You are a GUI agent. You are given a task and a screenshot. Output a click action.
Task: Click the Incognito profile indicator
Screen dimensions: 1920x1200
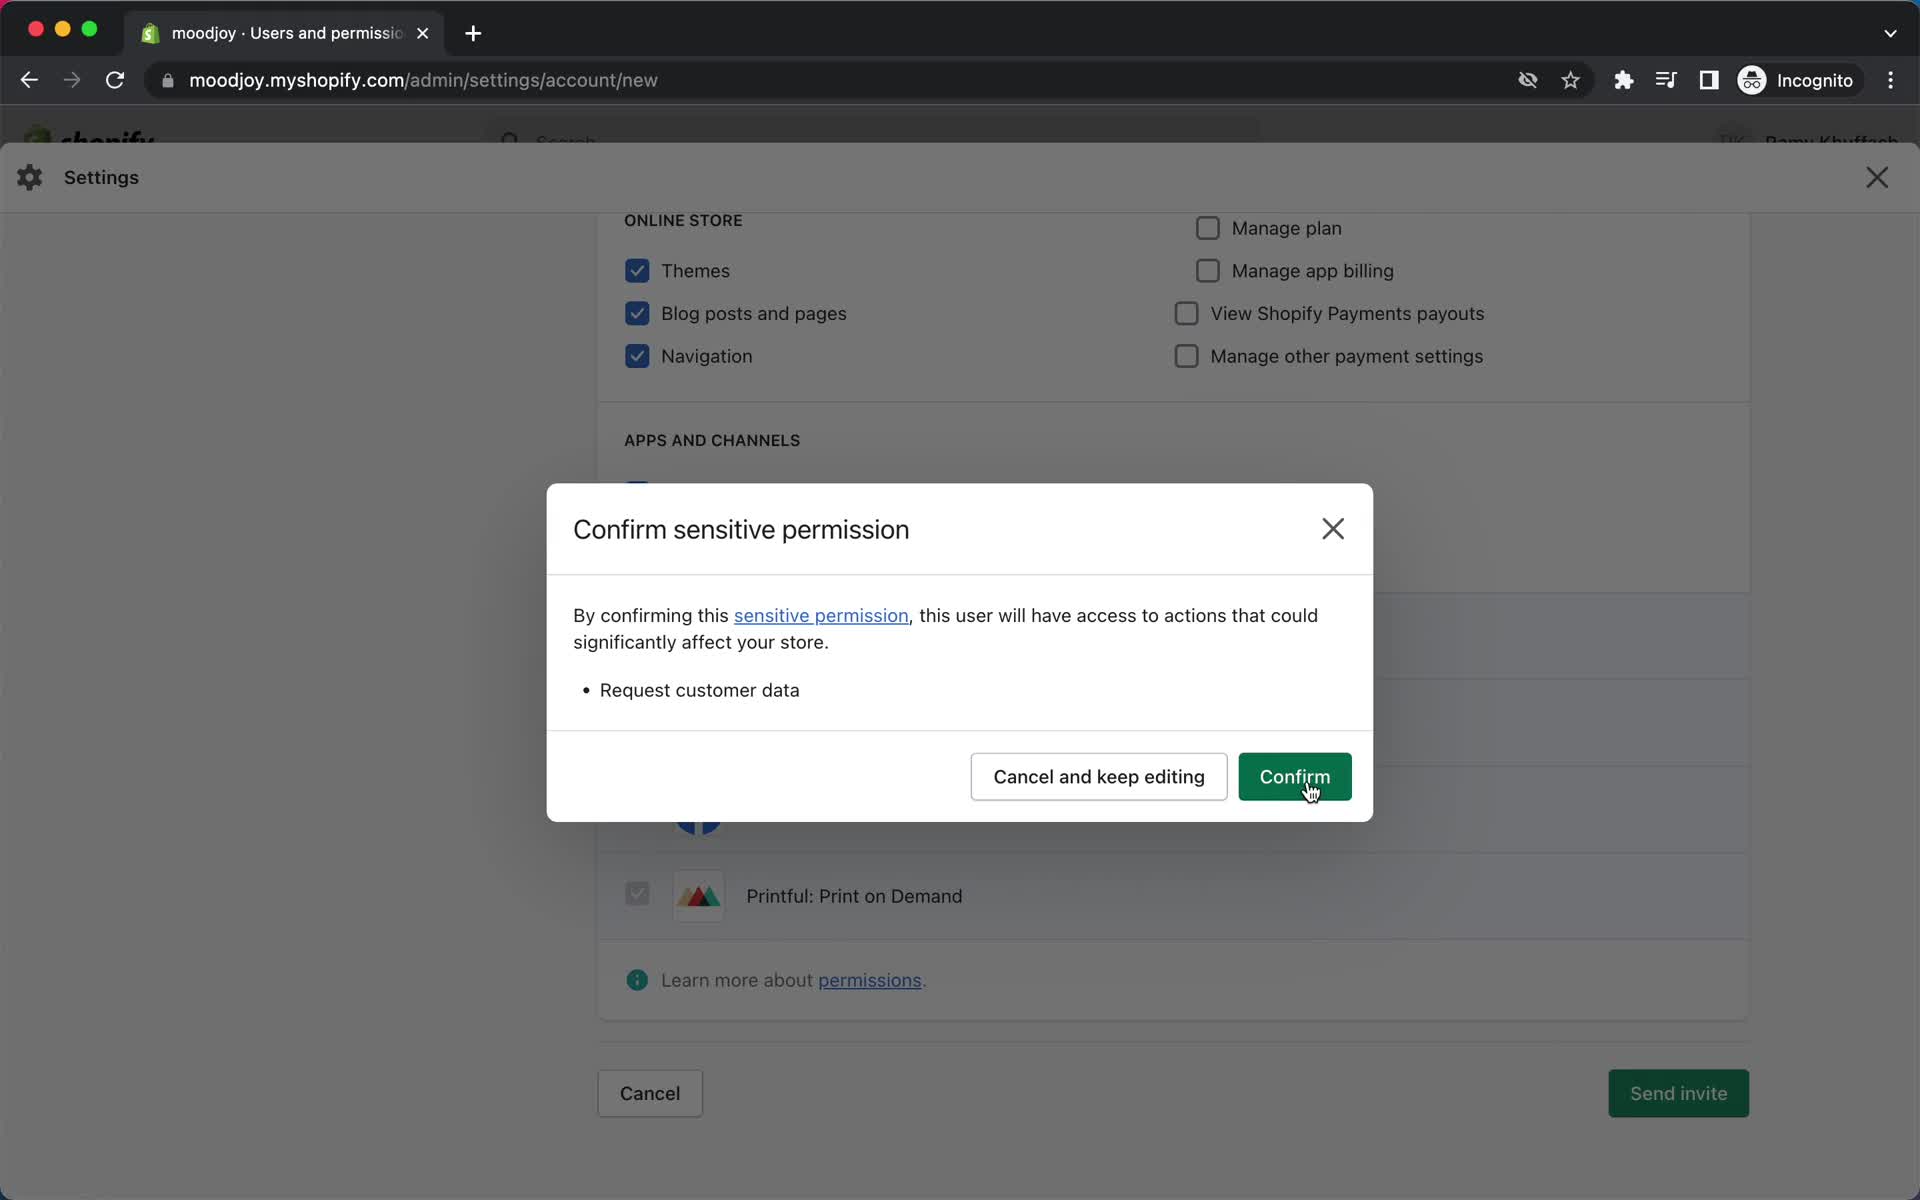(1797, 80)
